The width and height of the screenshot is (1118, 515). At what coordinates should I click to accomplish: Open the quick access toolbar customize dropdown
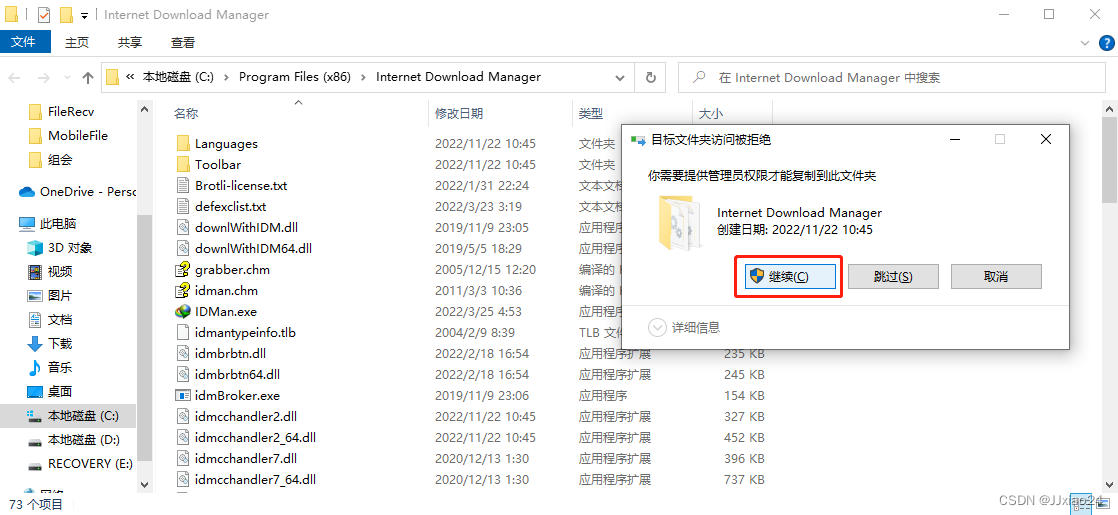pyautogui.click(x=84, y=14)
